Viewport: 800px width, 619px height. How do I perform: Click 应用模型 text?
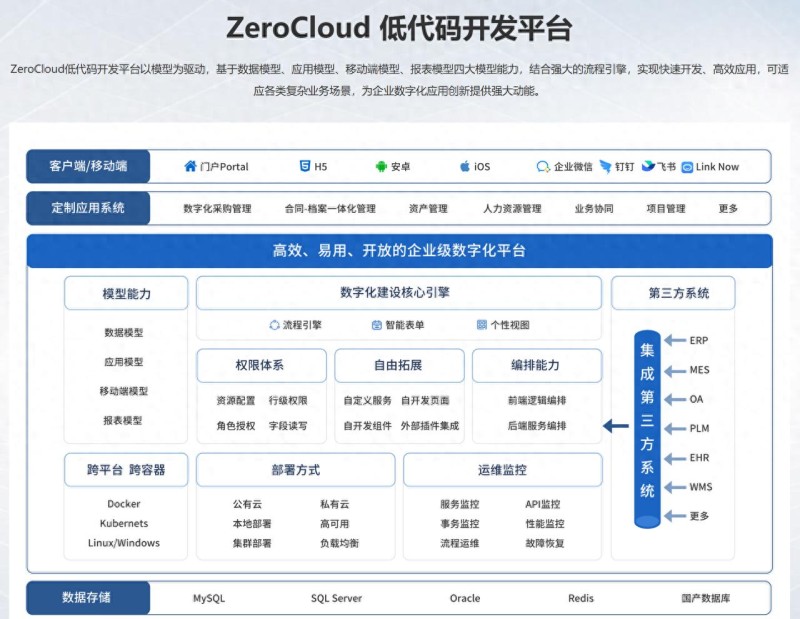pyautogui.click(x=124, y=362)
